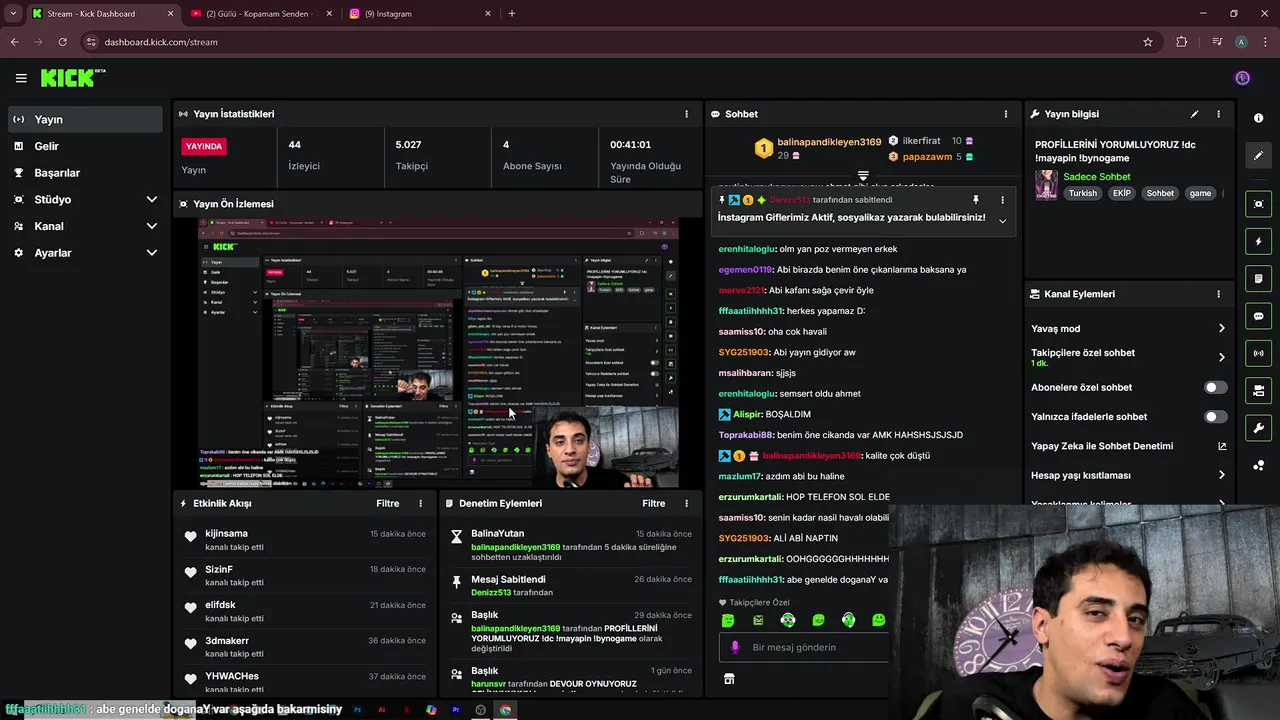Open Yayın İstatistikleri three-dot menu

pyautogui.click(x=686, y=114)
